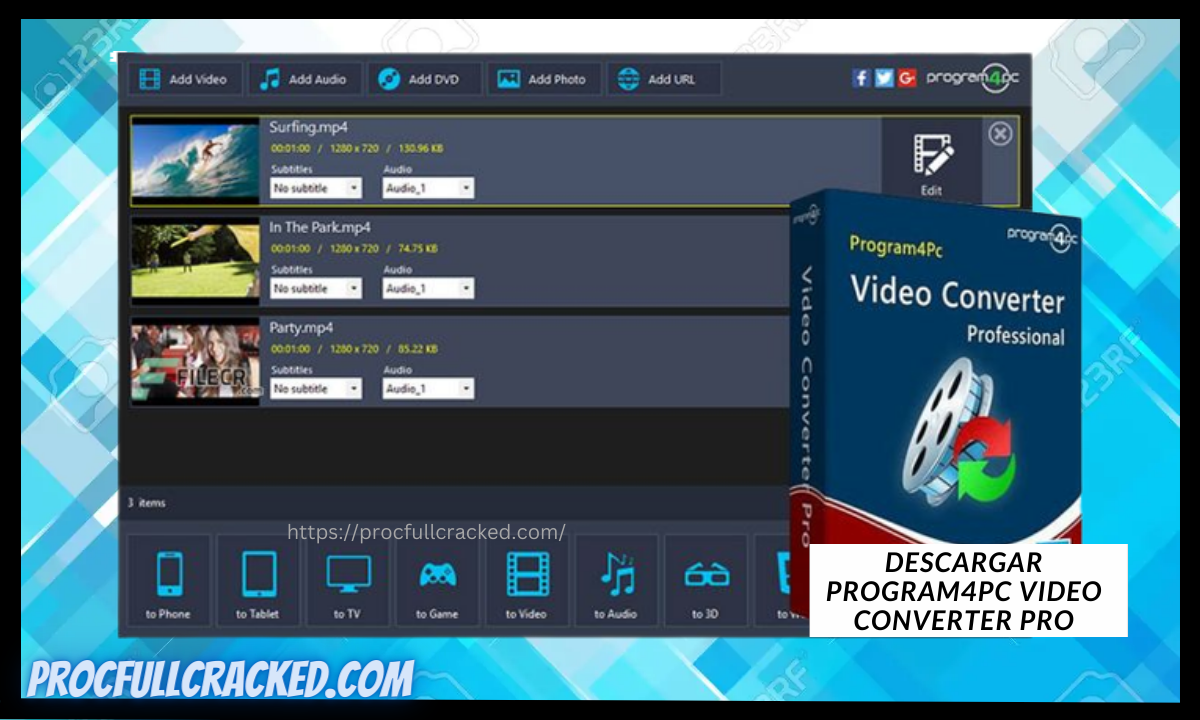Click the Facebook share icon
The image size is (1200, 720).
coord(861,78)
